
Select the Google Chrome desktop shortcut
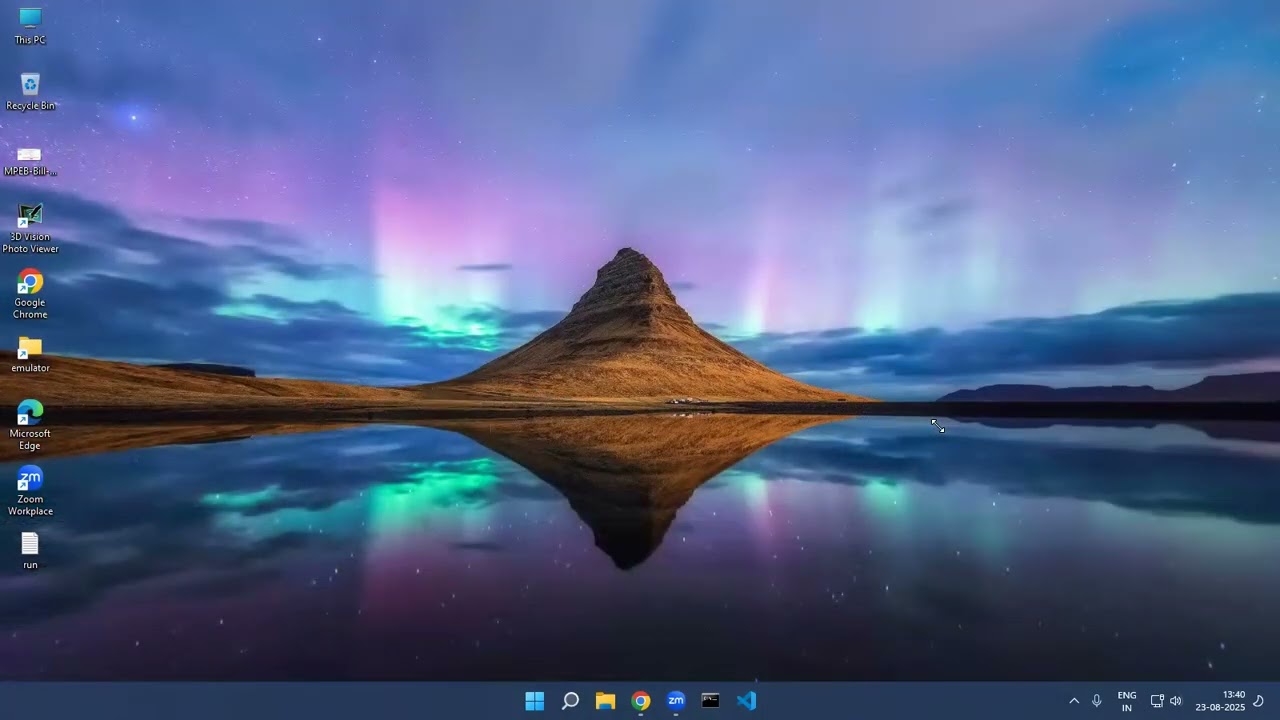coord(30,295)
